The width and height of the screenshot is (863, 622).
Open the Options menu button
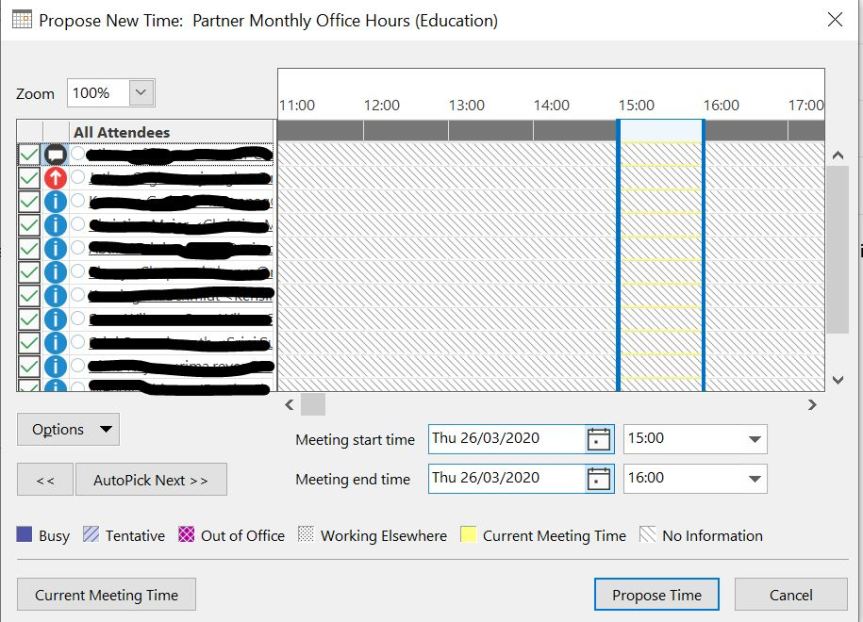pos(68,430)
